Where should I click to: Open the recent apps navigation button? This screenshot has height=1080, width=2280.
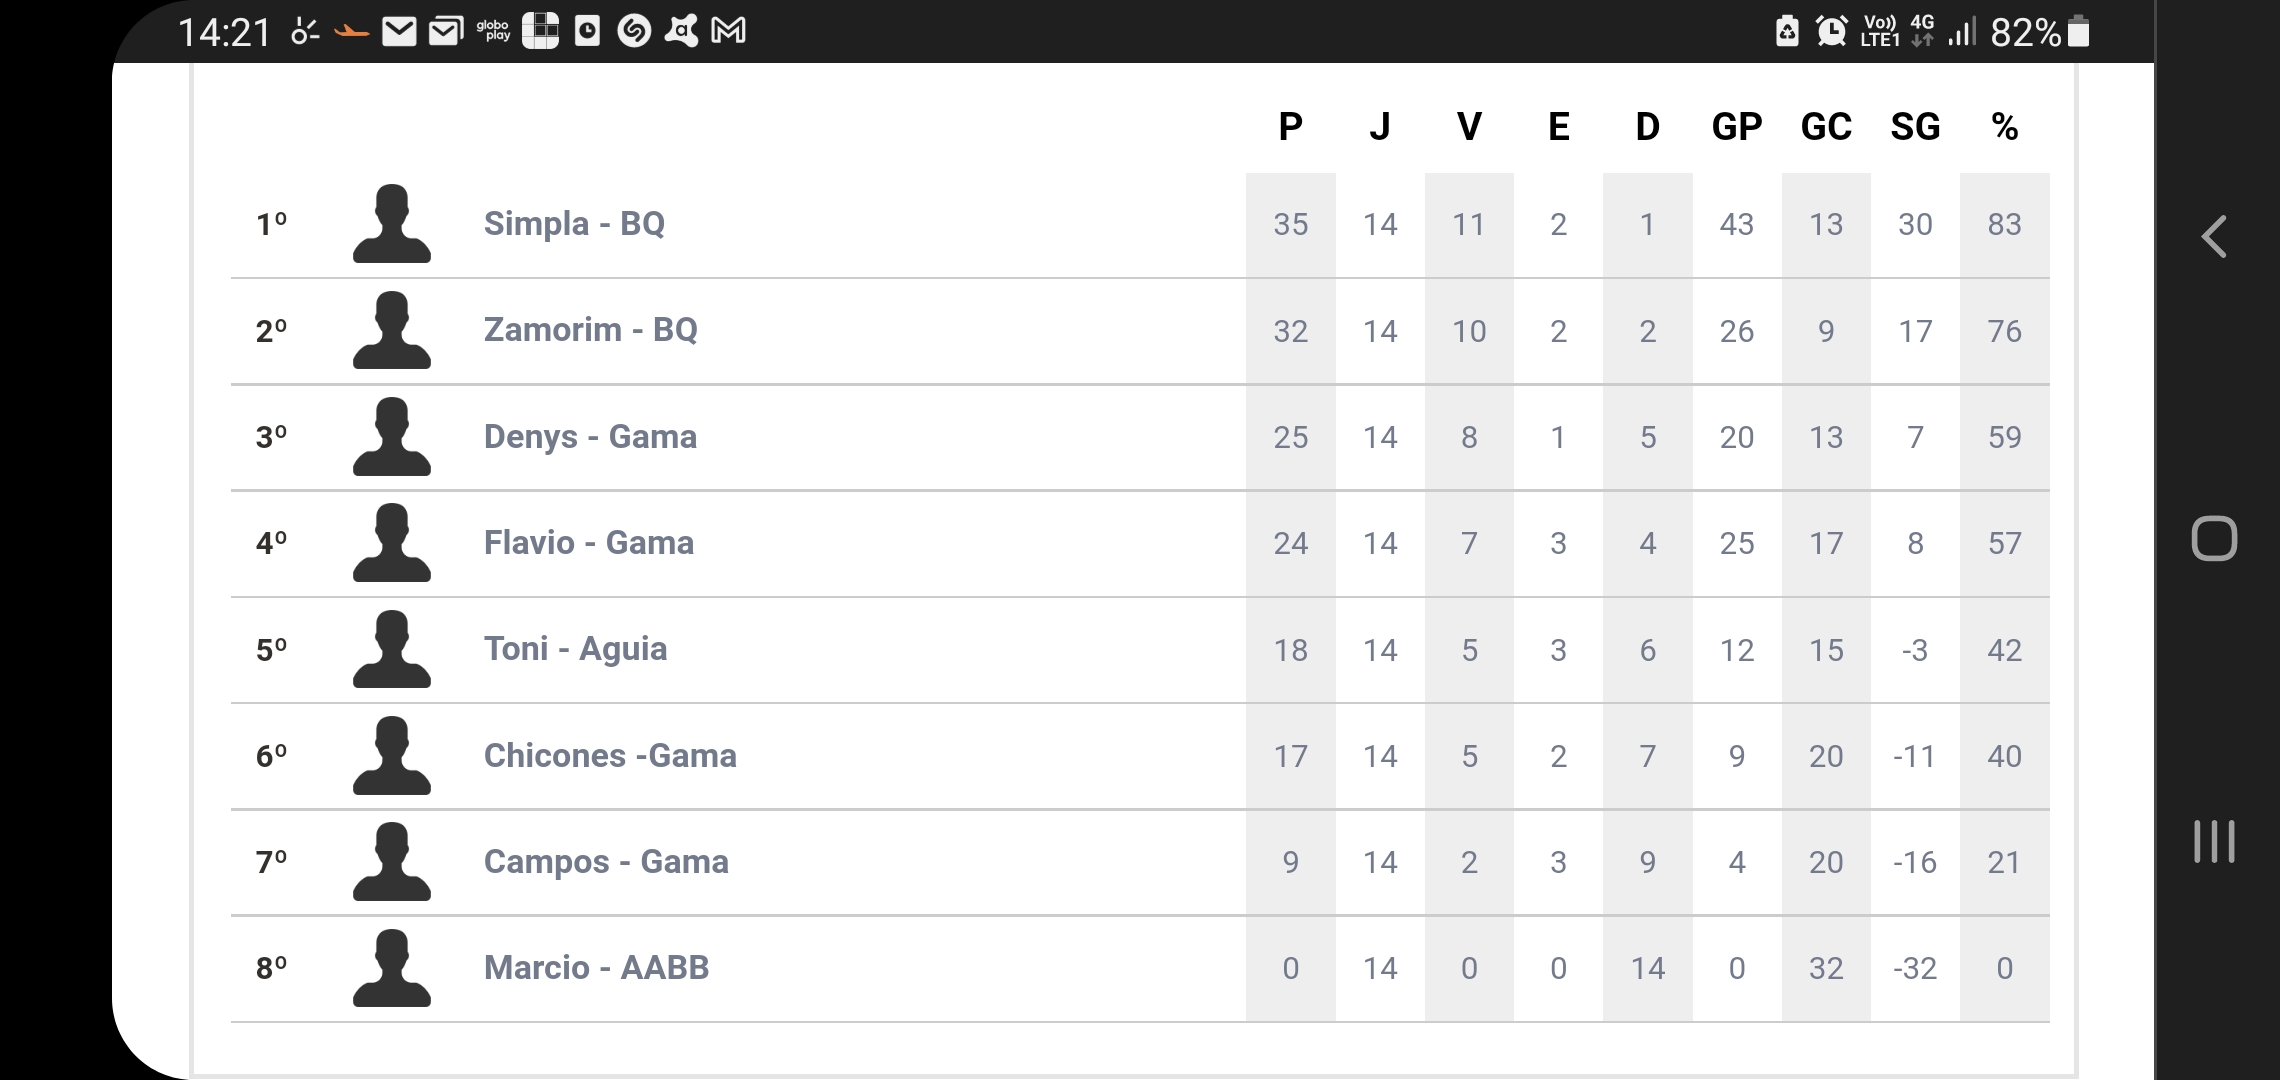(x=2214, y=841)
